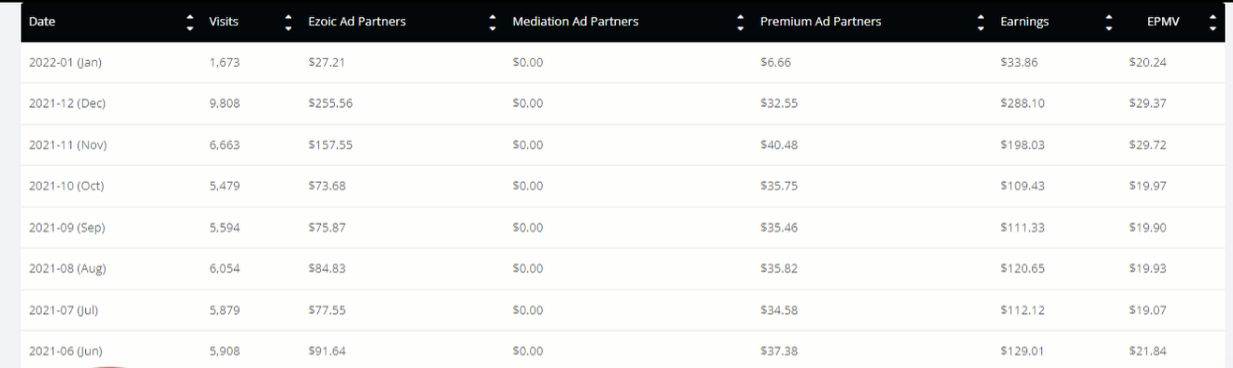Sort by Mediation Ad Partners arrows
The width and height of the screenshot is (1233, 368).
(740, 22)
